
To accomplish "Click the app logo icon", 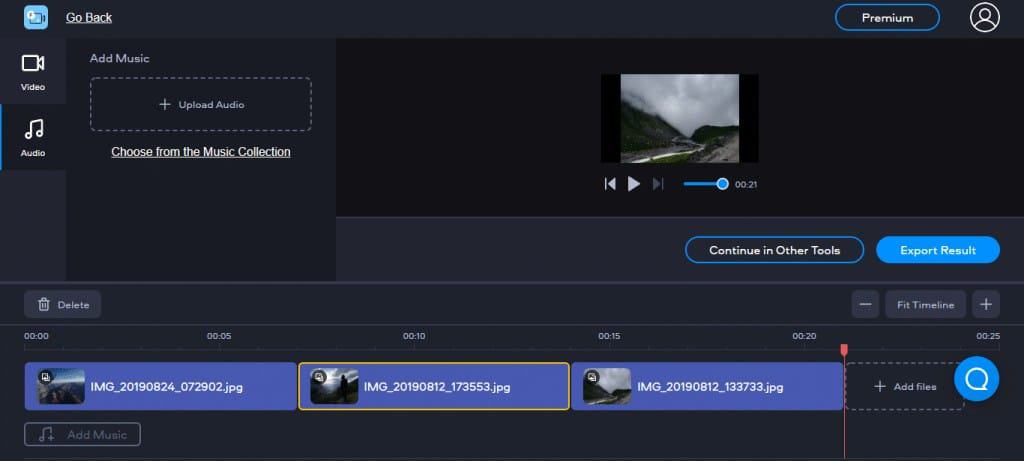I will [36, 18].
